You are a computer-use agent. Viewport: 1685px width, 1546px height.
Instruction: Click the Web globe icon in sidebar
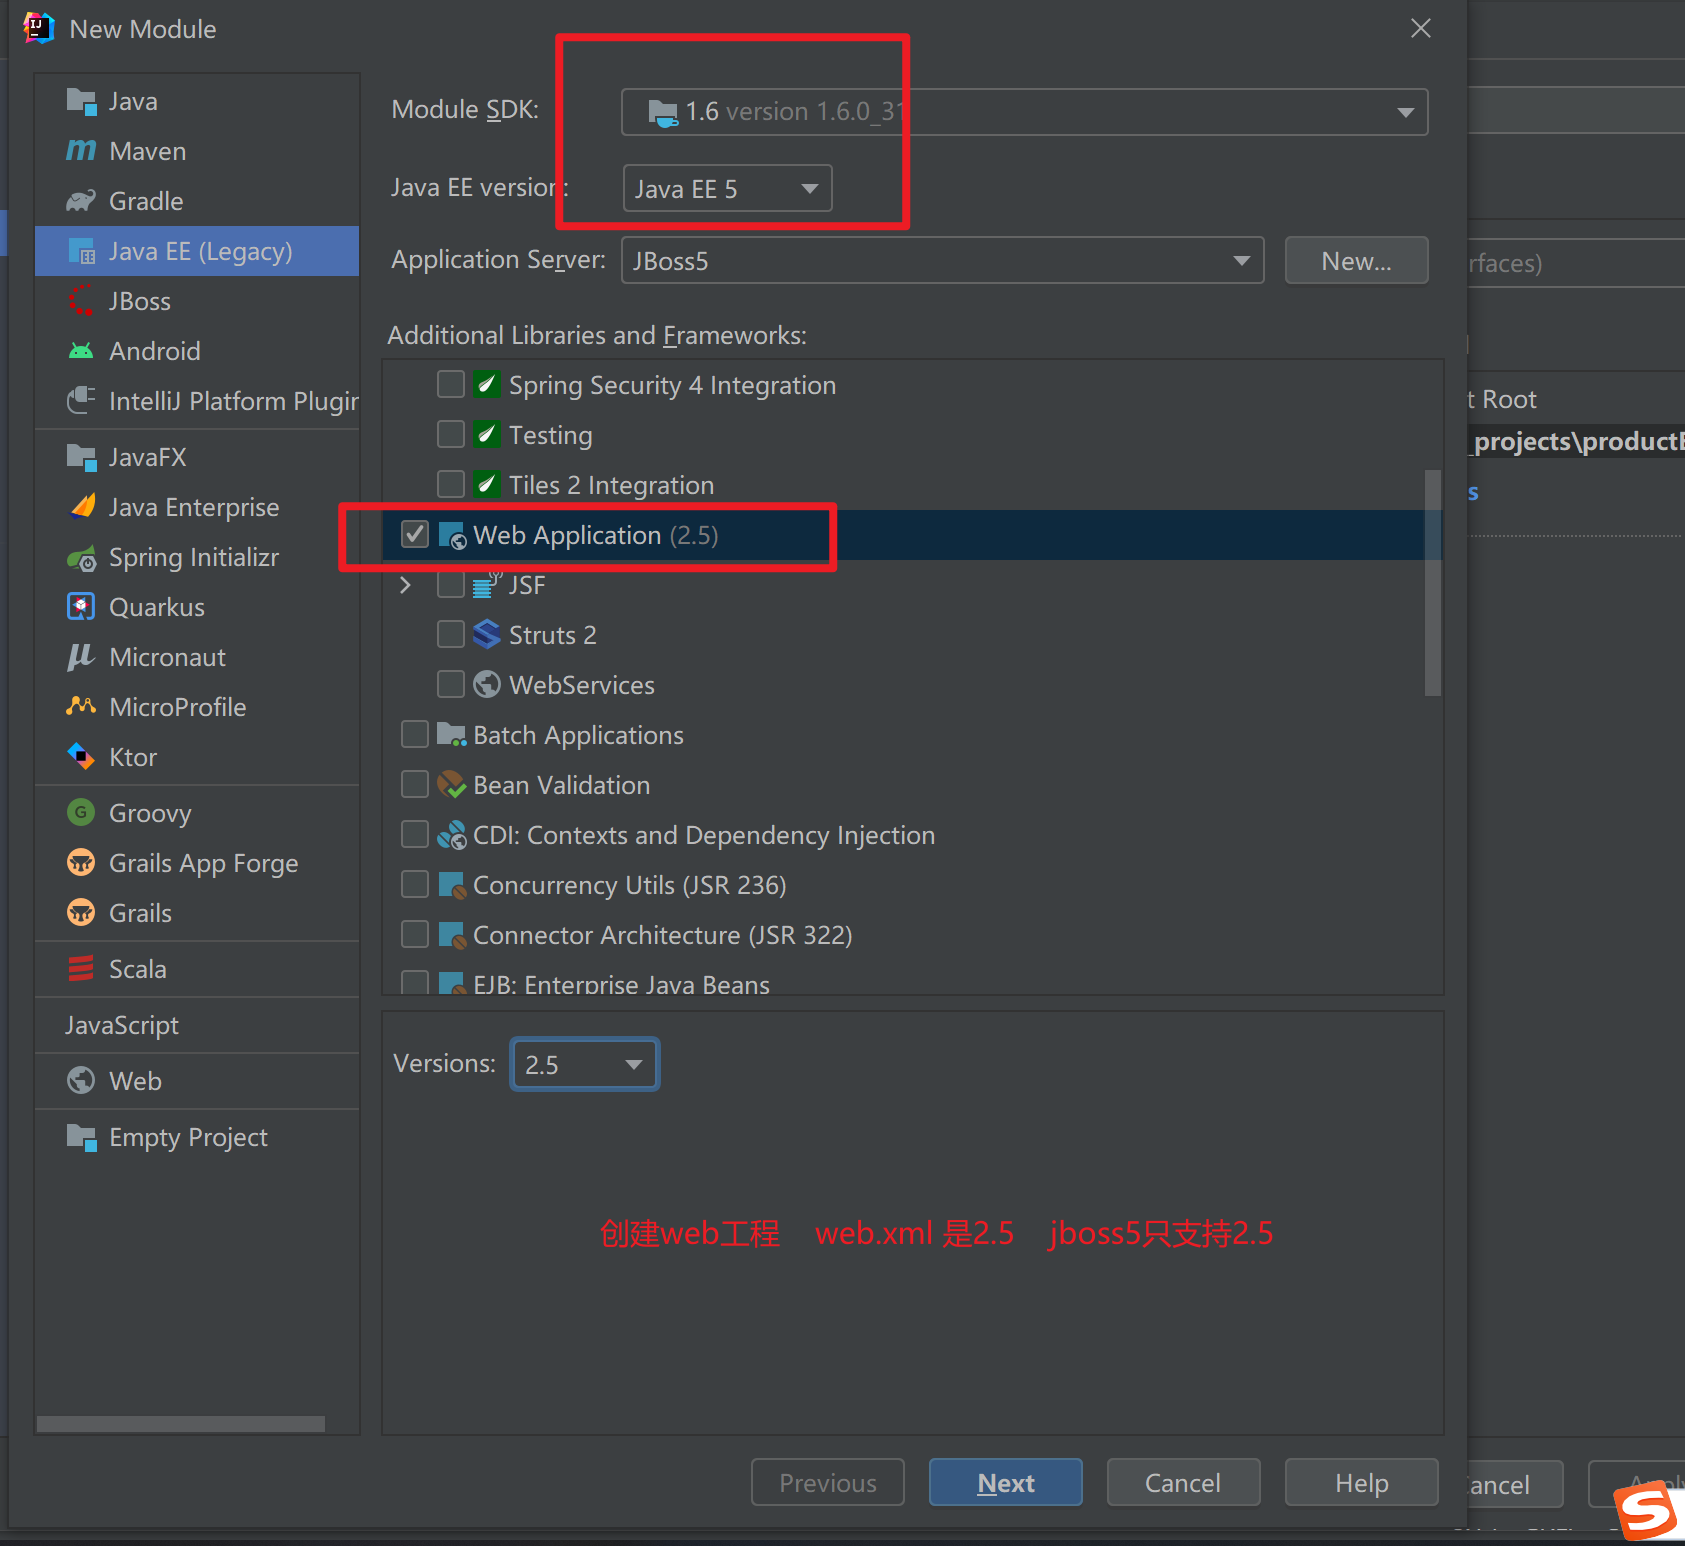tap(81, 1081)
